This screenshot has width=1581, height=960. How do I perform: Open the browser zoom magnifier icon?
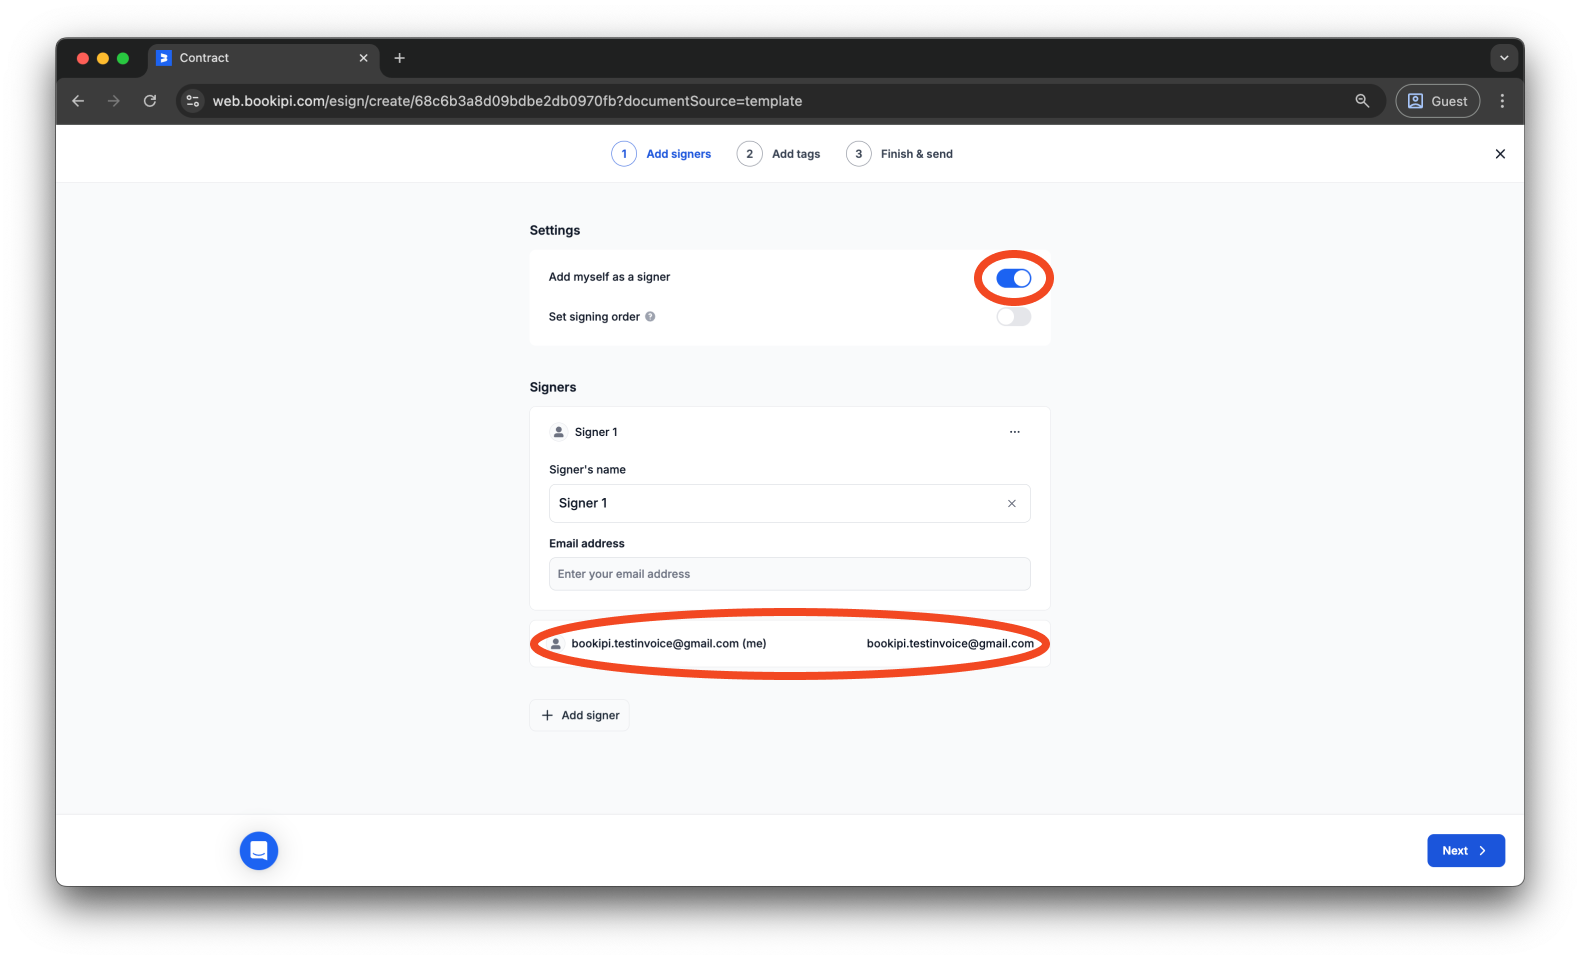[1362, 101]
